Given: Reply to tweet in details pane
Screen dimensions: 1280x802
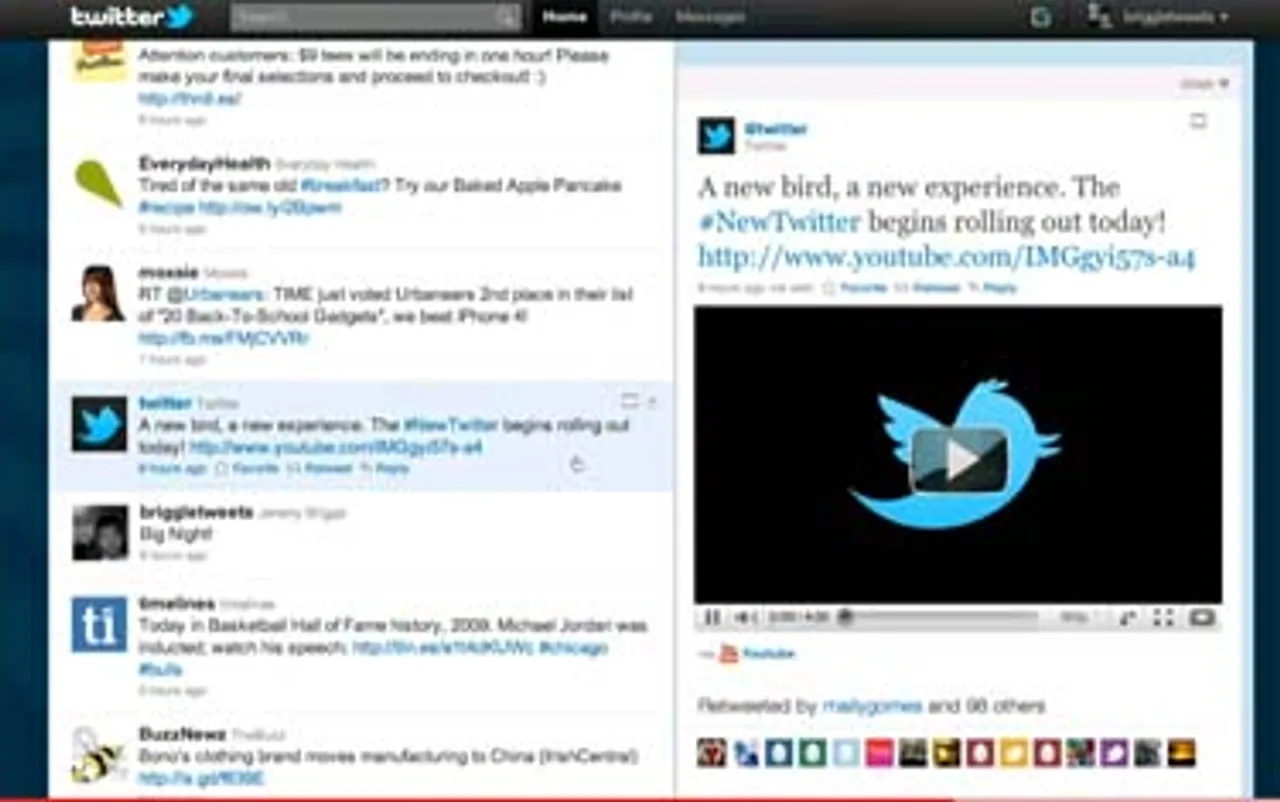Looking at the screenshot, I should 993,287.
